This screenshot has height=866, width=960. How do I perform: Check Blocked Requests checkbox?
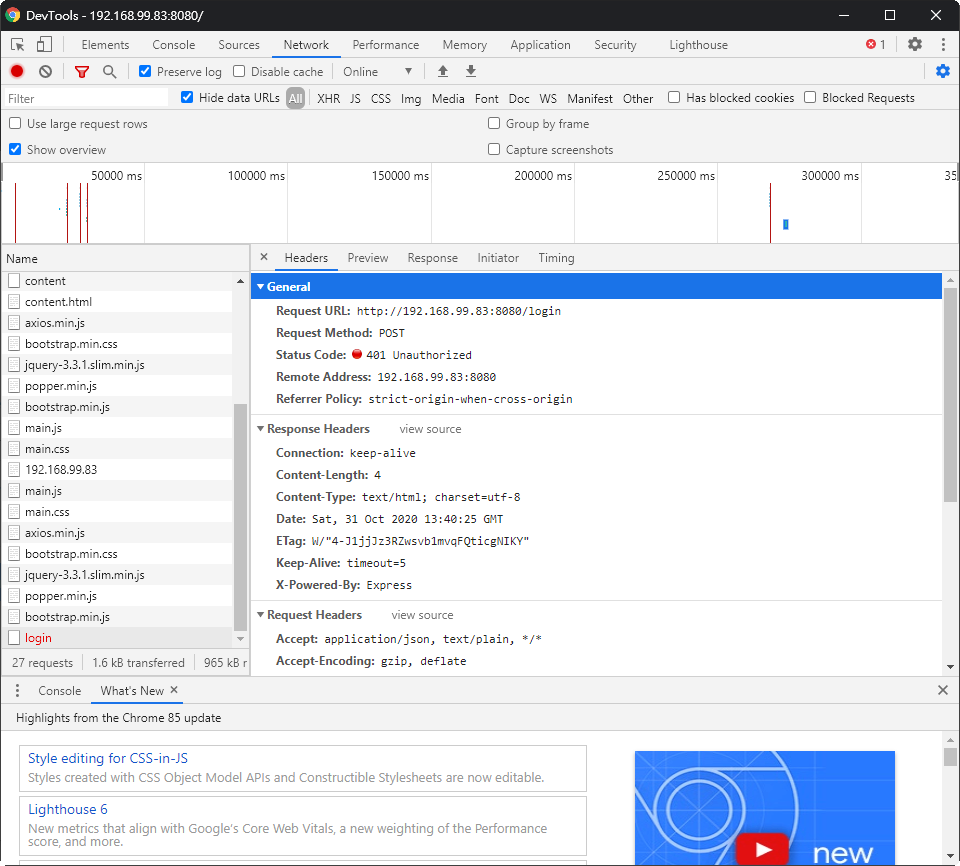810,97
